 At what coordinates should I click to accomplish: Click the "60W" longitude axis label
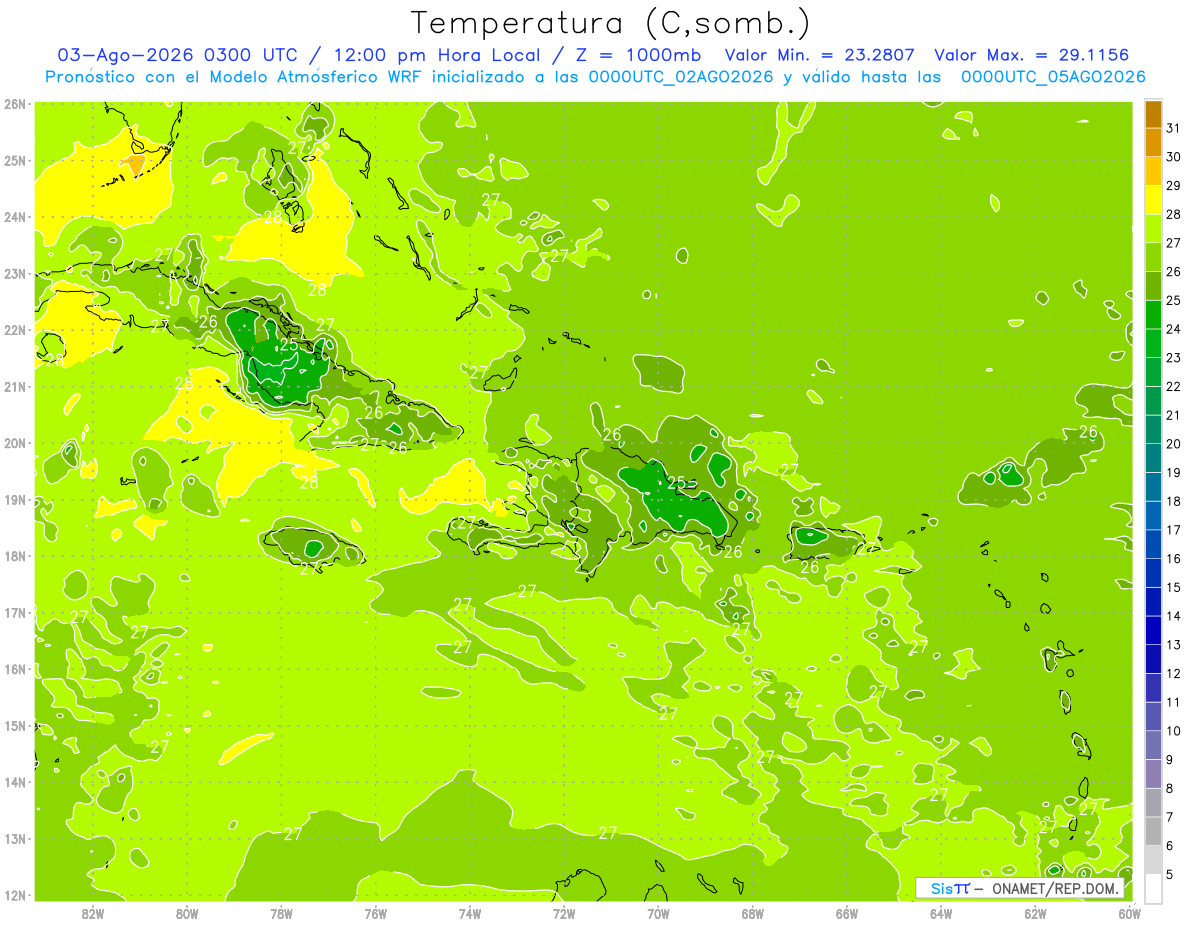[1130, 912]
